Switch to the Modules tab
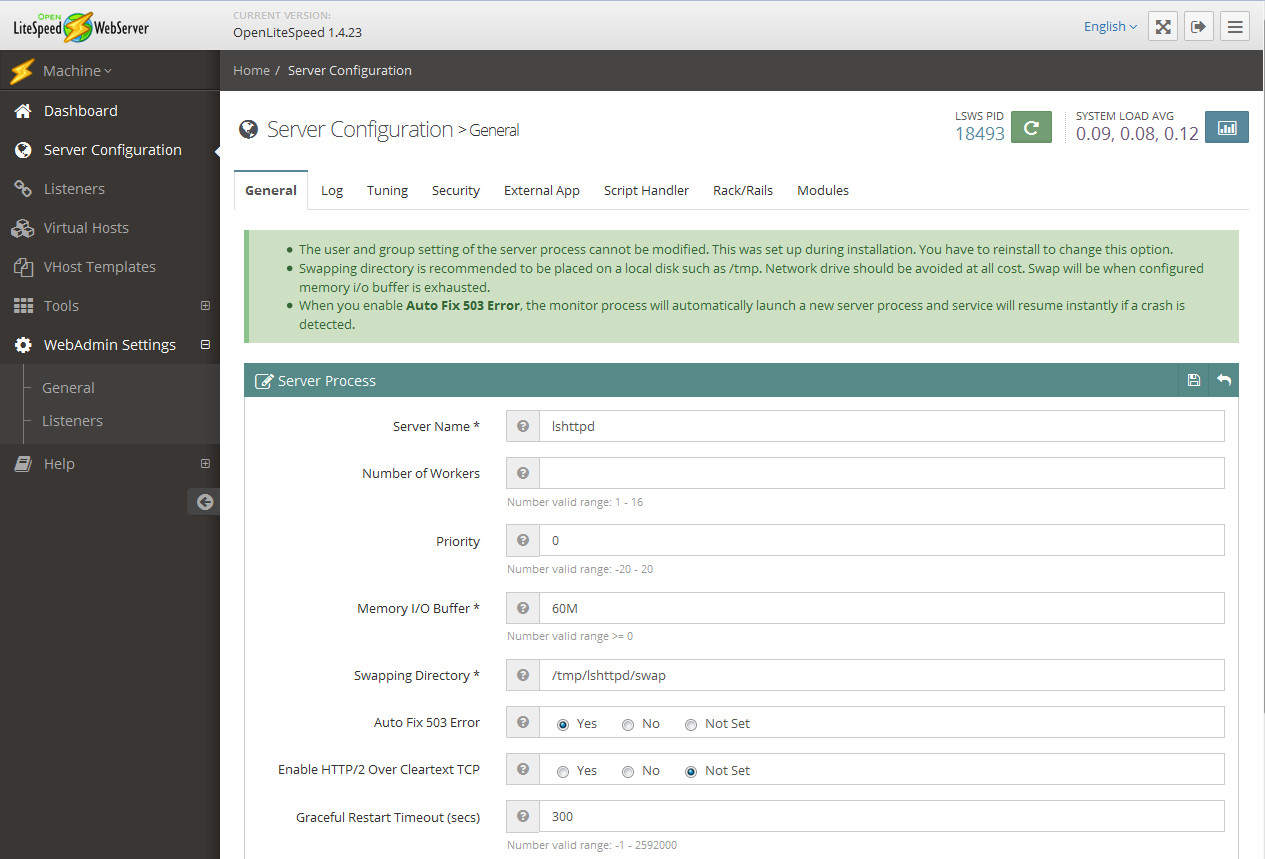This screenshot has width=1265, height=859. pyautogui.click(x=823, y=190)
